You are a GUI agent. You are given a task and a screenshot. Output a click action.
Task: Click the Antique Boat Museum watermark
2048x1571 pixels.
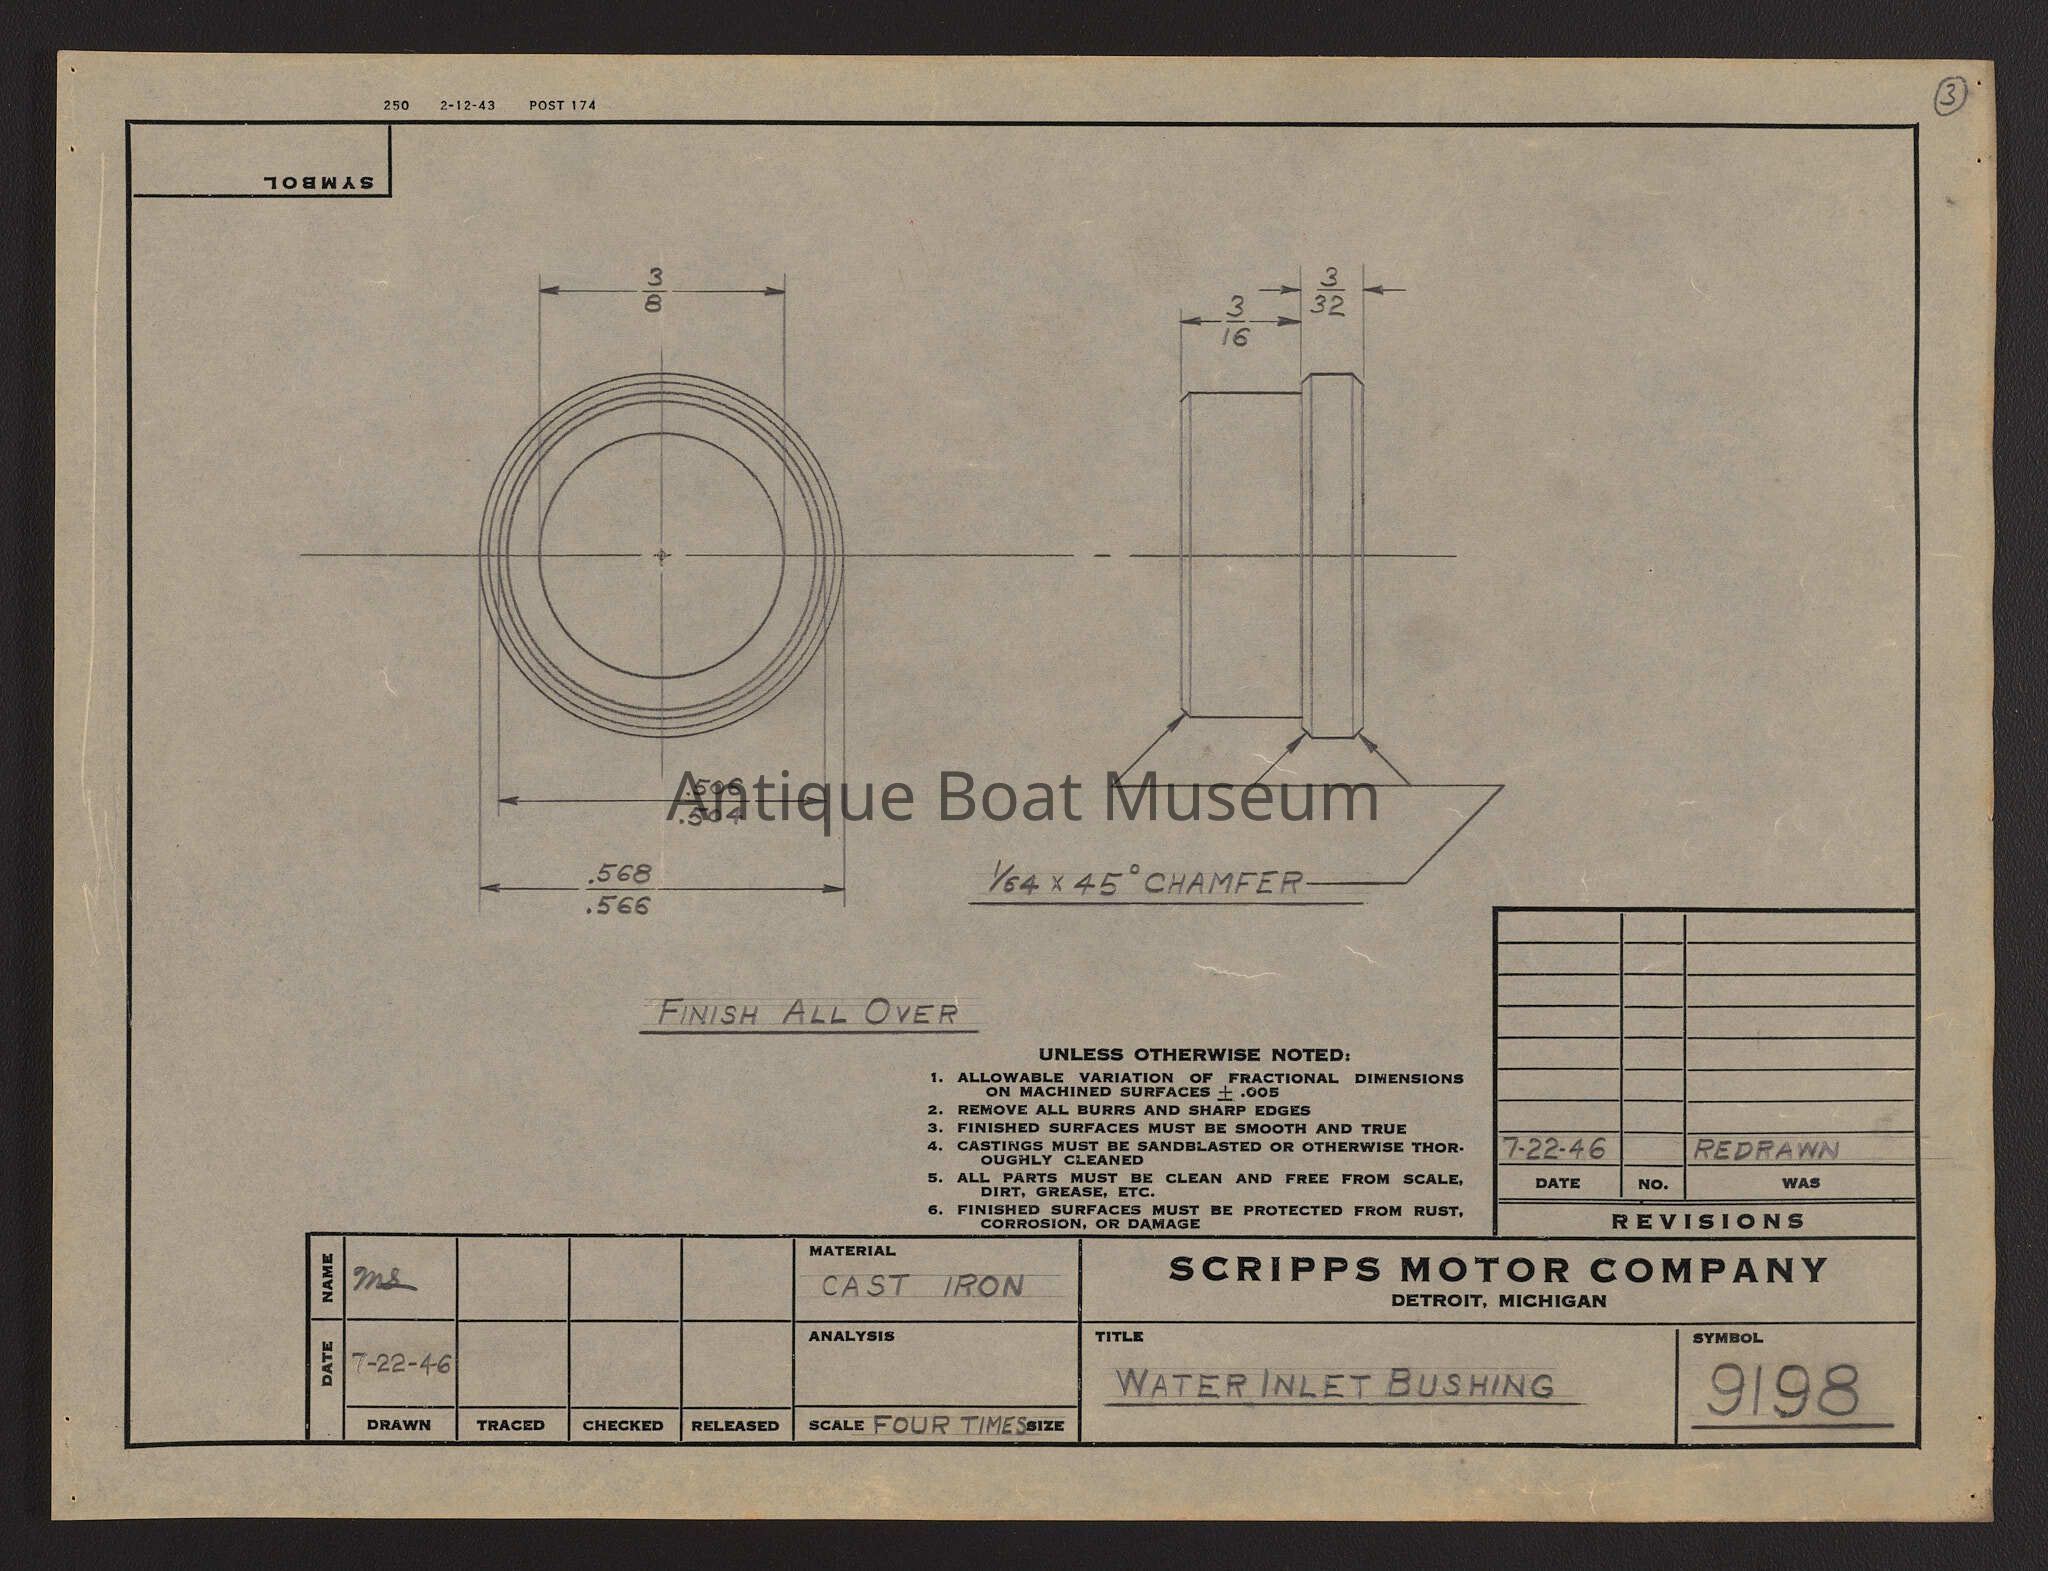tap(1022, 797)
